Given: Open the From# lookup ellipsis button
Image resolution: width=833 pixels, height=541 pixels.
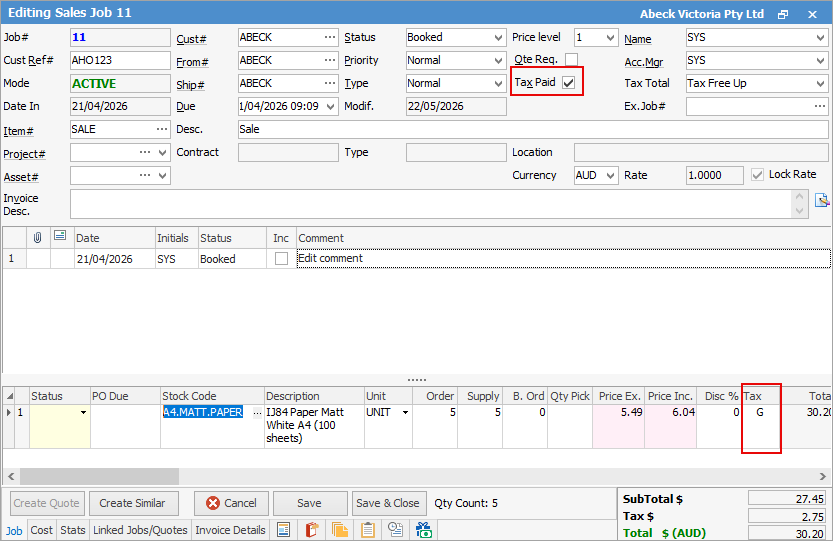Looking at the screenshot, I should (x=330, y=60).
